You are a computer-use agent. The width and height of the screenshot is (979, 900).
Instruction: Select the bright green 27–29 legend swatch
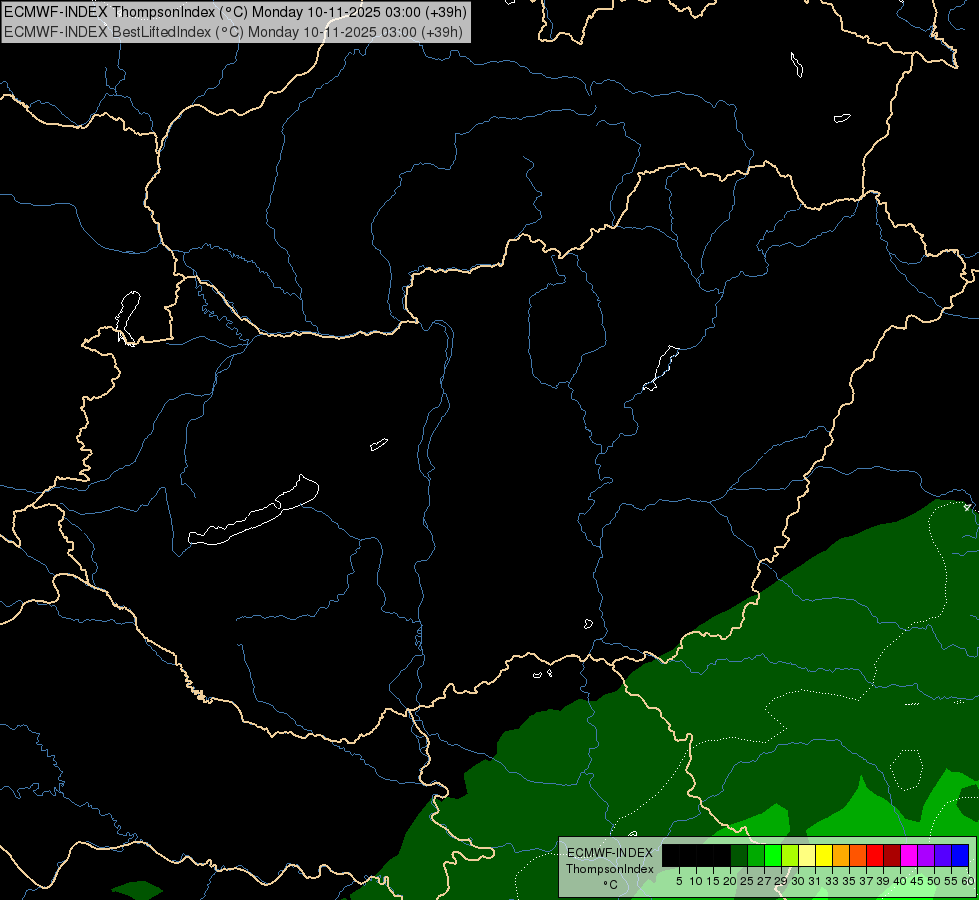pos(773,855)
